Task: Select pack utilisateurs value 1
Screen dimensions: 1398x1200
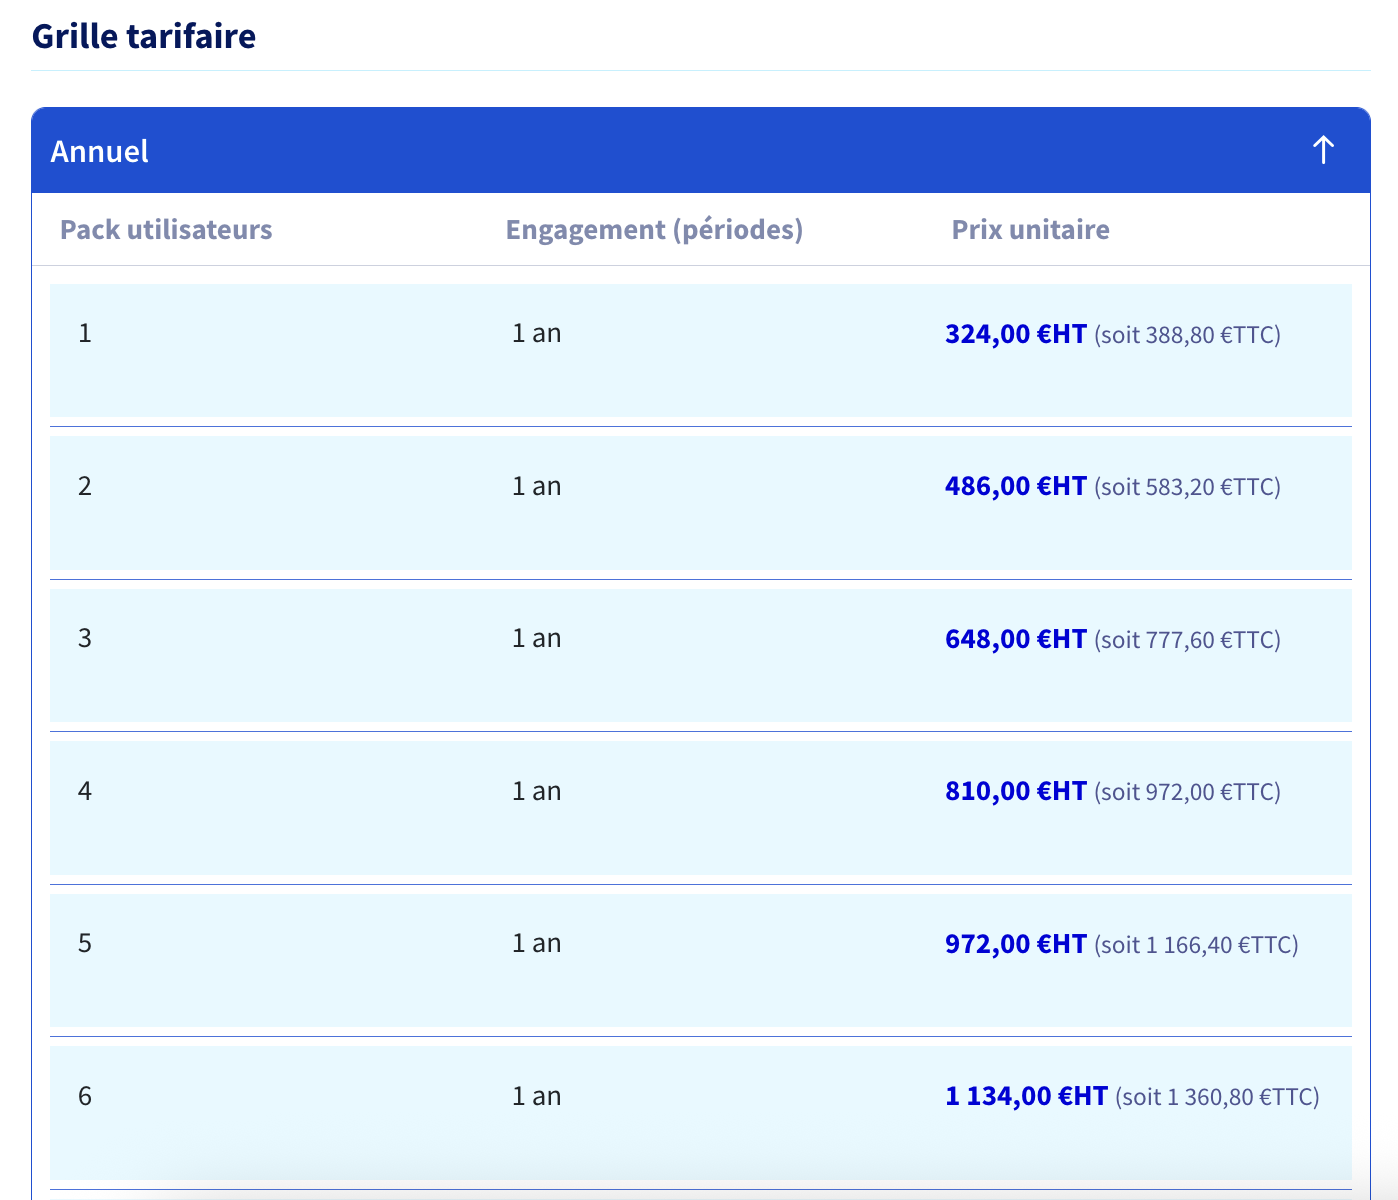Action: coord(85,333)
